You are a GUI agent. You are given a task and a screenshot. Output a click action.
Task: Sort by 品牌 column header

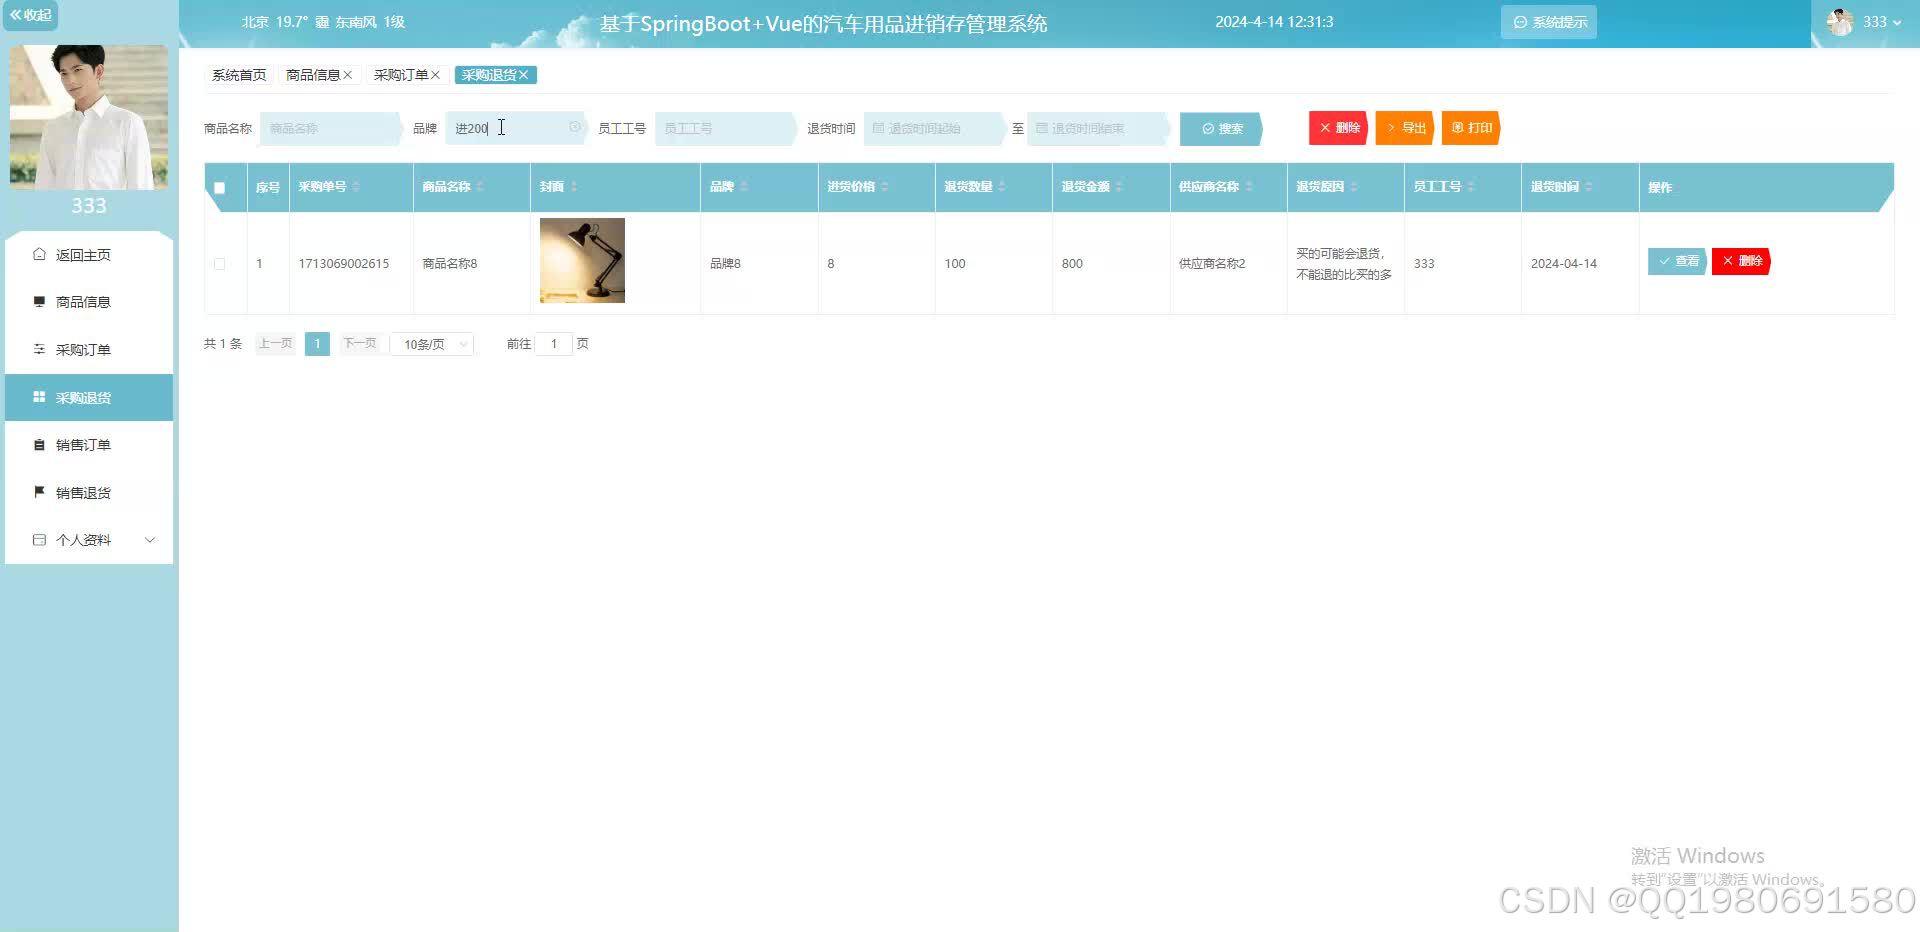coord(744,187)
